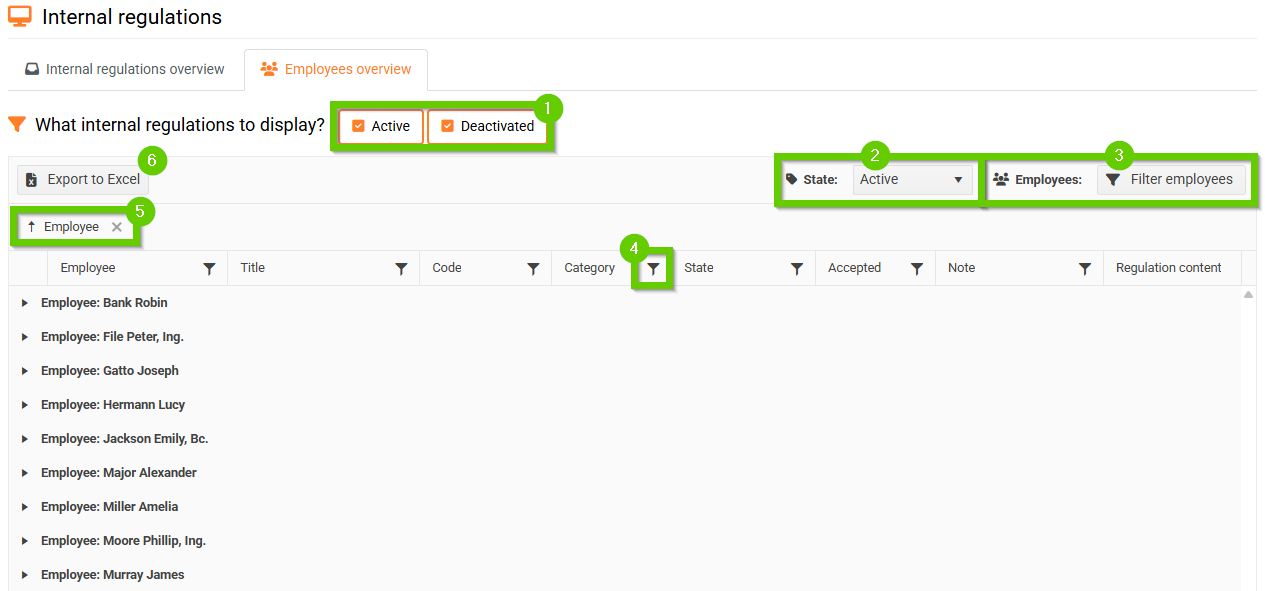Open the Accepted column filter icon
The height and width of the screenshot is (591, 1265).
pyautogui.click(x=917, y=268)
